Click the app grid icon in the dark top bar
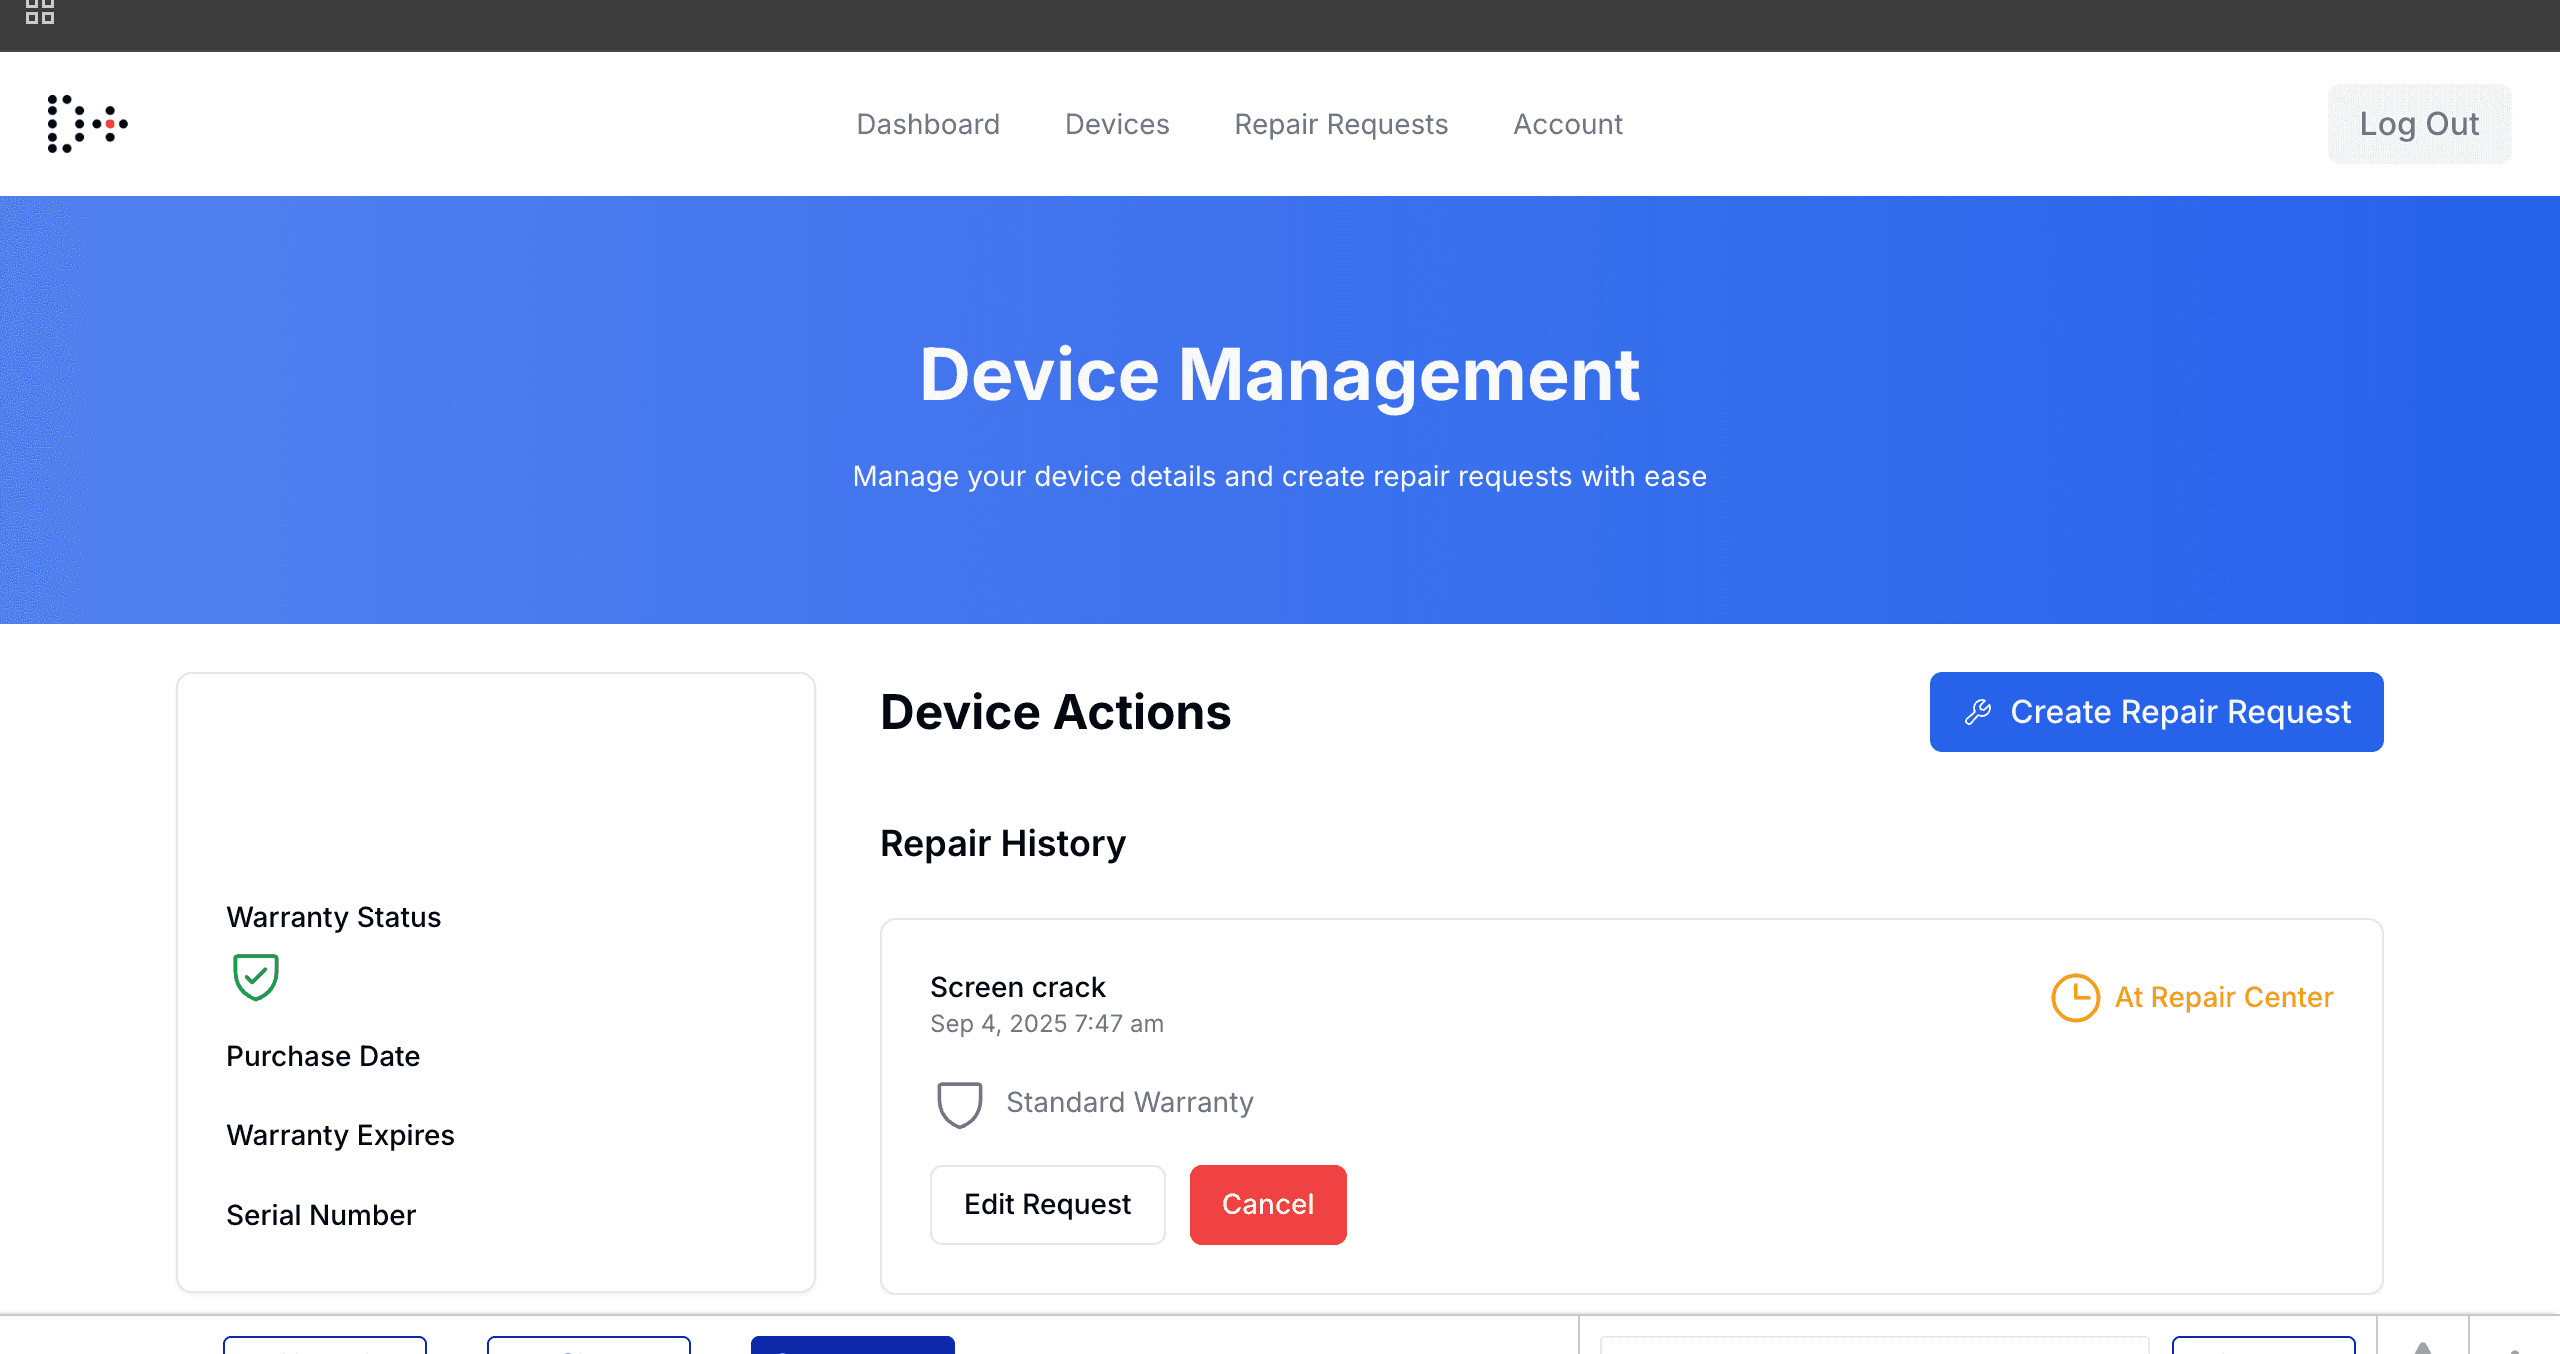The width and height of the screenshot is (2560, 1354). coord(40,13)
